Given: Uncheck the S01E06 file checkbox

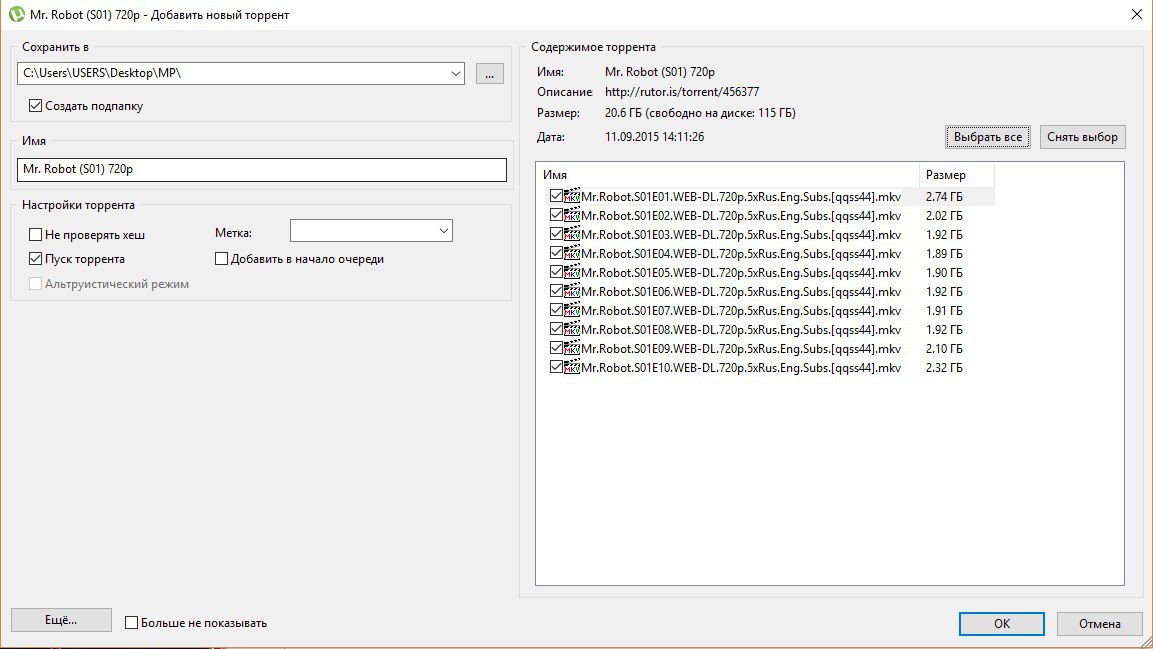Looking at the screenshot, I should tap(556, 292).
